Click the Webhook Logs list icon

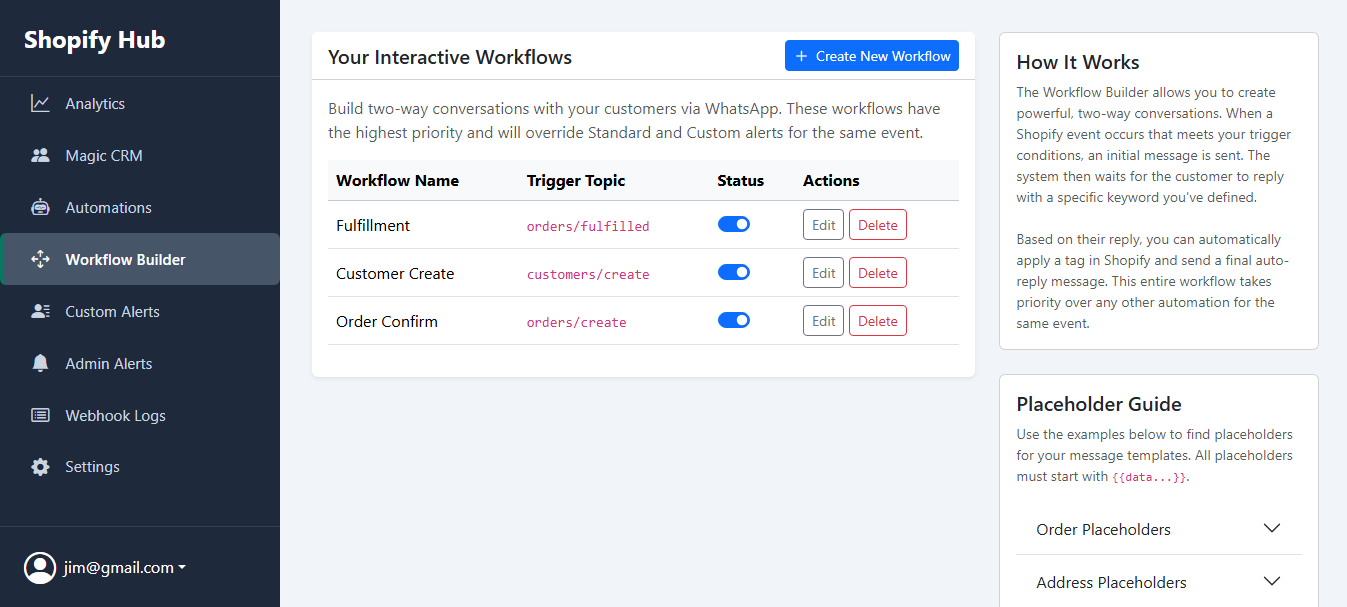[x=40, y=416]
